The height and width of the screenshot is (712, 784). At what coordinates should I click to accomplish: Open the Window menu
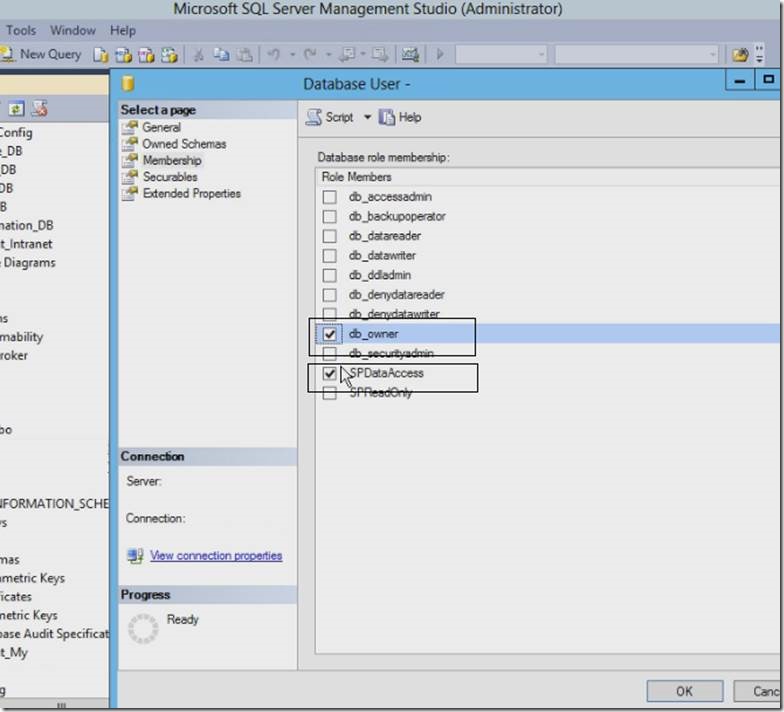tap(73, 30)
